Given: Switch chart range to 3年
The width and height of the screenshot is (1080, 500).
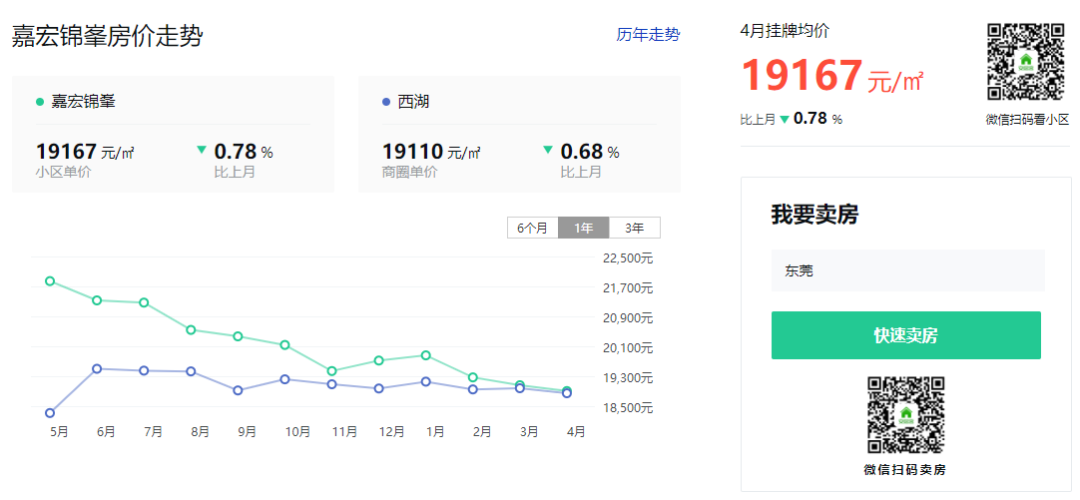Looking at the screenshot, I should (634, 228).
